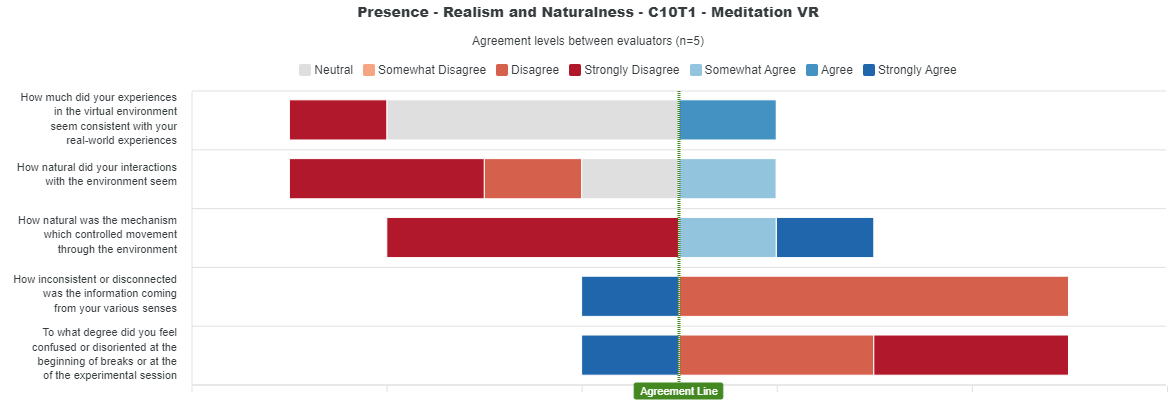Click Strongly Disagree bar in confused or disoriented row
The image size is (1176, 400).
[x=970, y=356]
